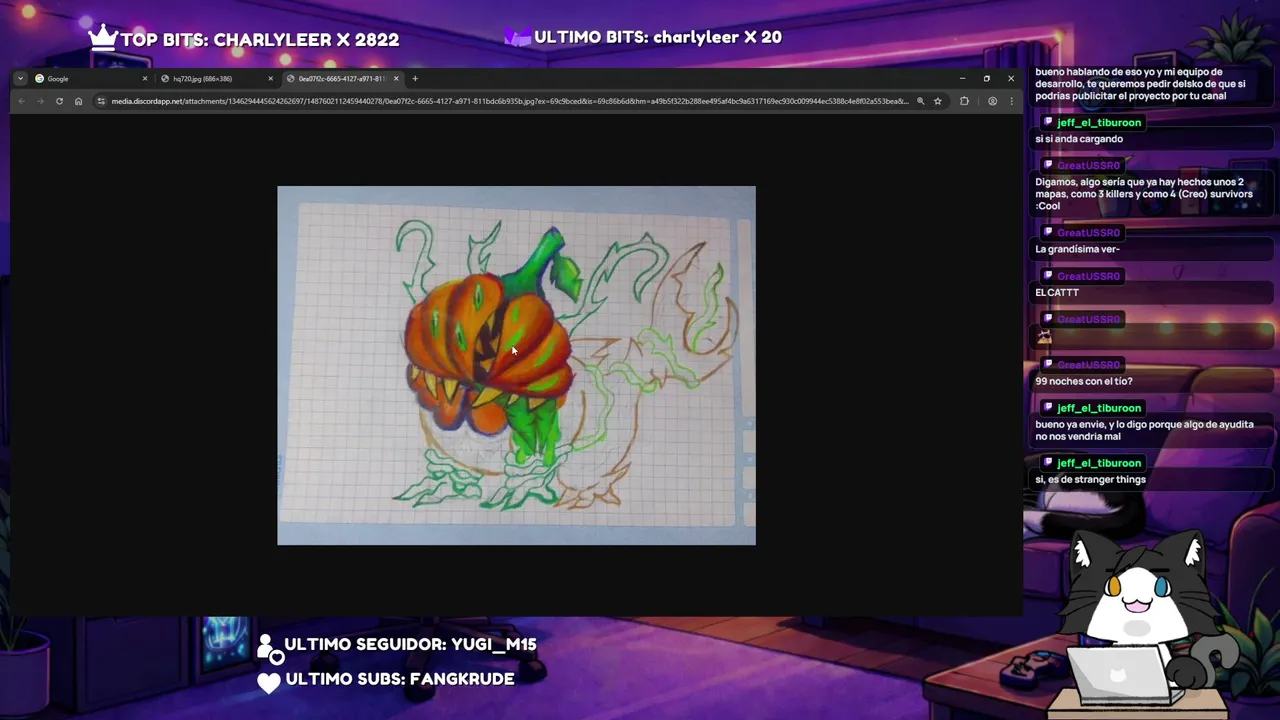View site information icon beside the URL
This screenshot has height=720, width=1280.
pos(101,101)
